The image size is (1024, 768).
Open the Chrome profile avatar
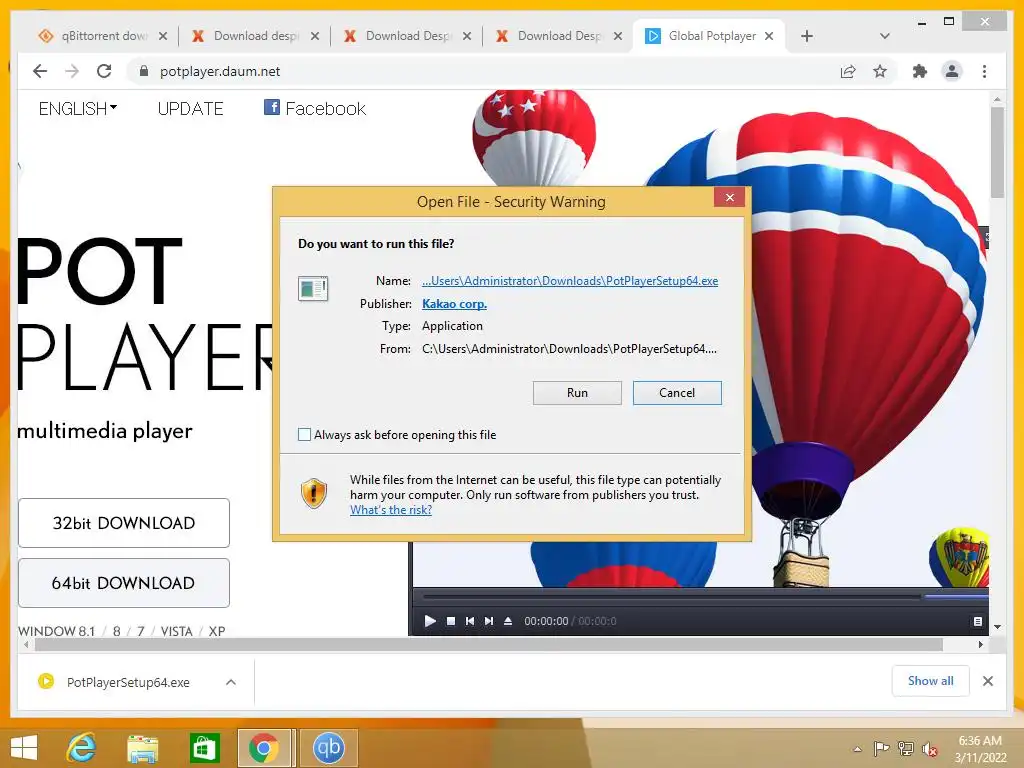pyautogui.click(x=952, y=71)
